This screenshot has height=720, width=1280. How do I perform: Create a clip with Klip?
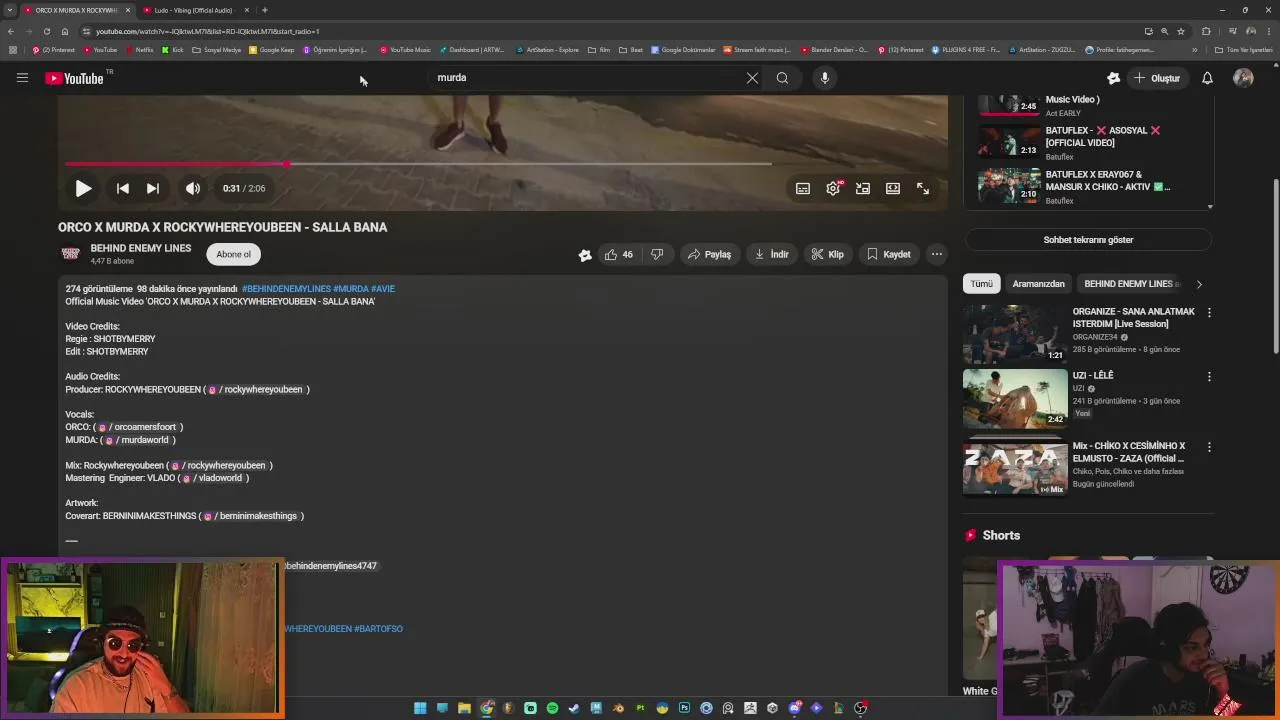pyautogui.click(x=828, y=254)
